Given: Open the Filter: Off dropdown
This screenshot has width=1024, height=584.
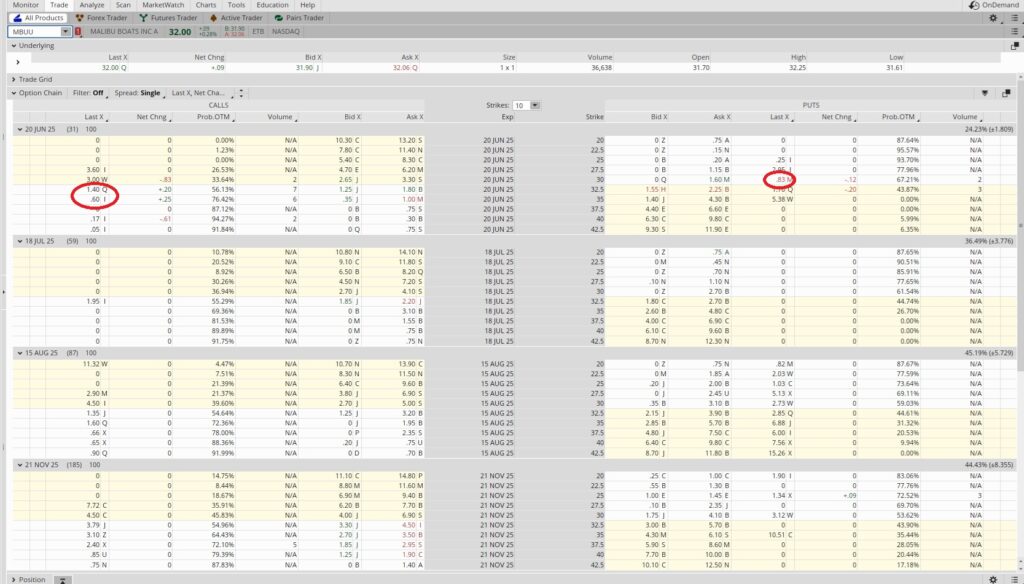Looking at the screenshot, I should pyautogui.click(x=89, y=93).
